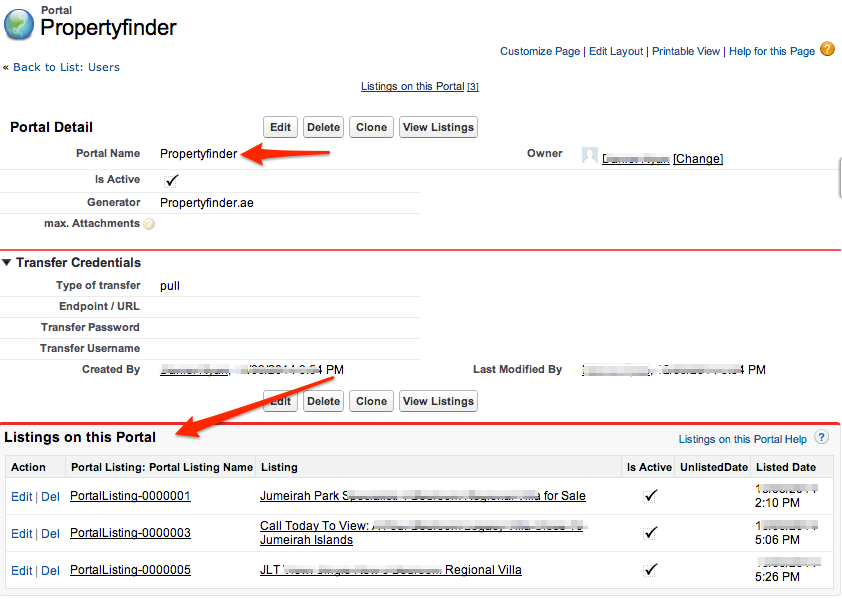Click the top Edit button
The width and height of the screenshot is (842, 599).
tap(280, 127)
